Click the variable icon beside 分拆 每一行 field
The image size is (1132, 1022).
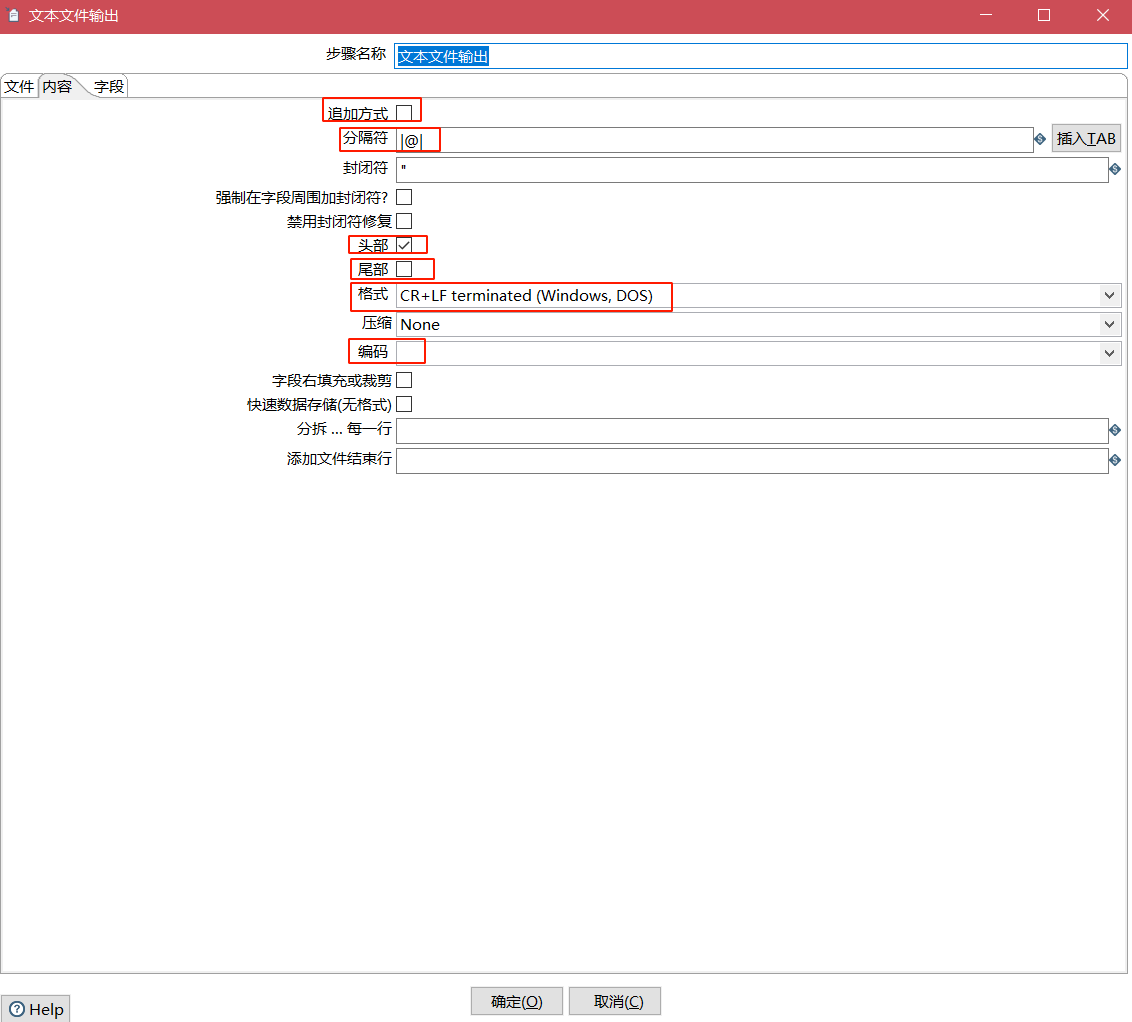tap(1115, 430)
